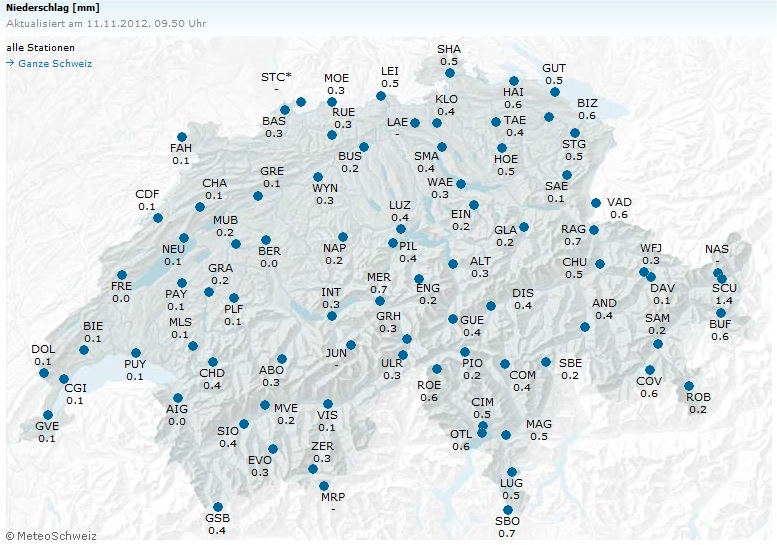The height and width of the screenshot is (545, 777).
Task: Click the GLA station dot
Action: click(524, 227)
